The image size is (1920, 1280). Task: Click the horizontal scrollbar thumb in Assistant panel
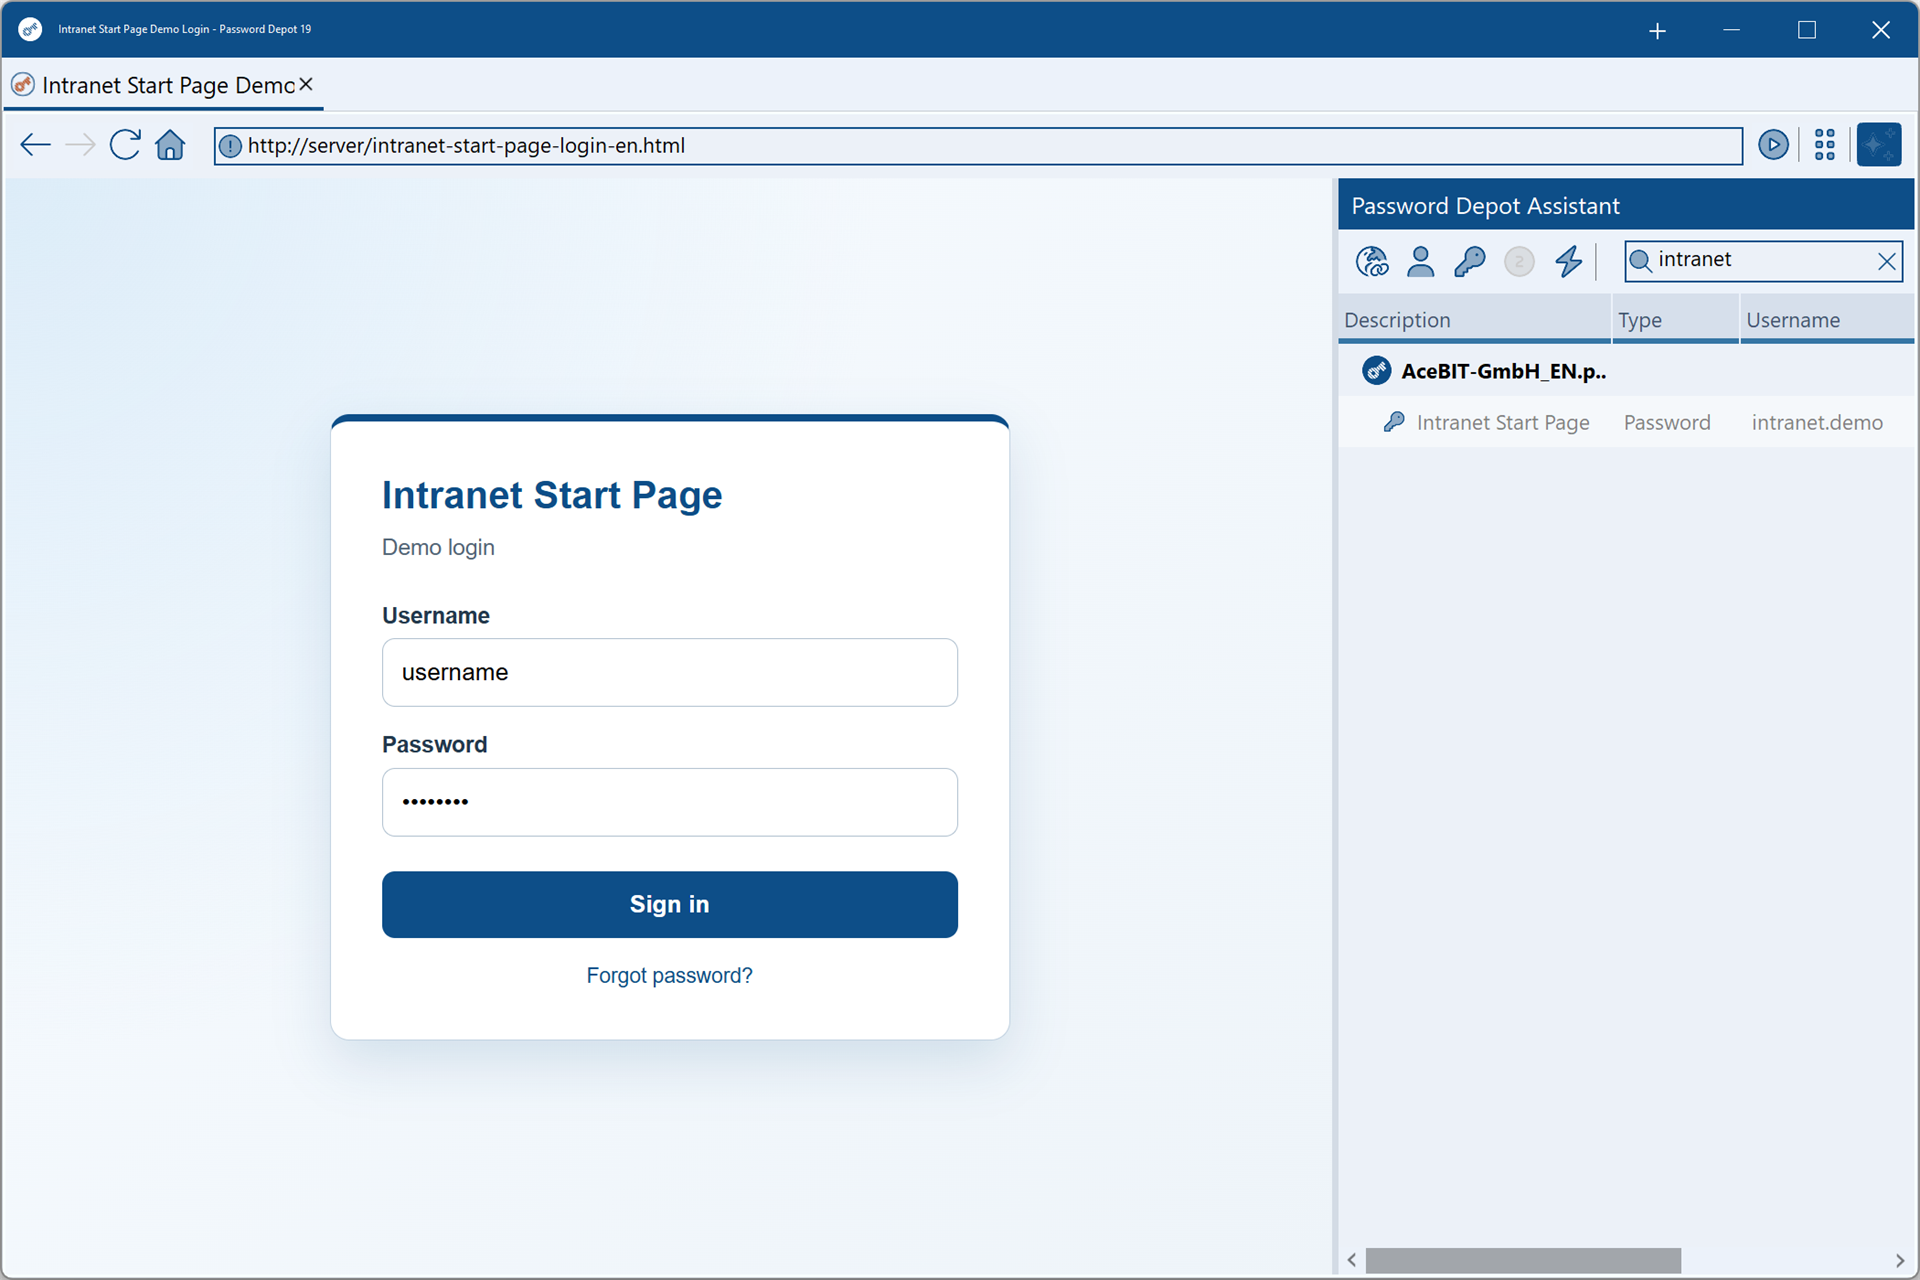pos(1523,1260)
